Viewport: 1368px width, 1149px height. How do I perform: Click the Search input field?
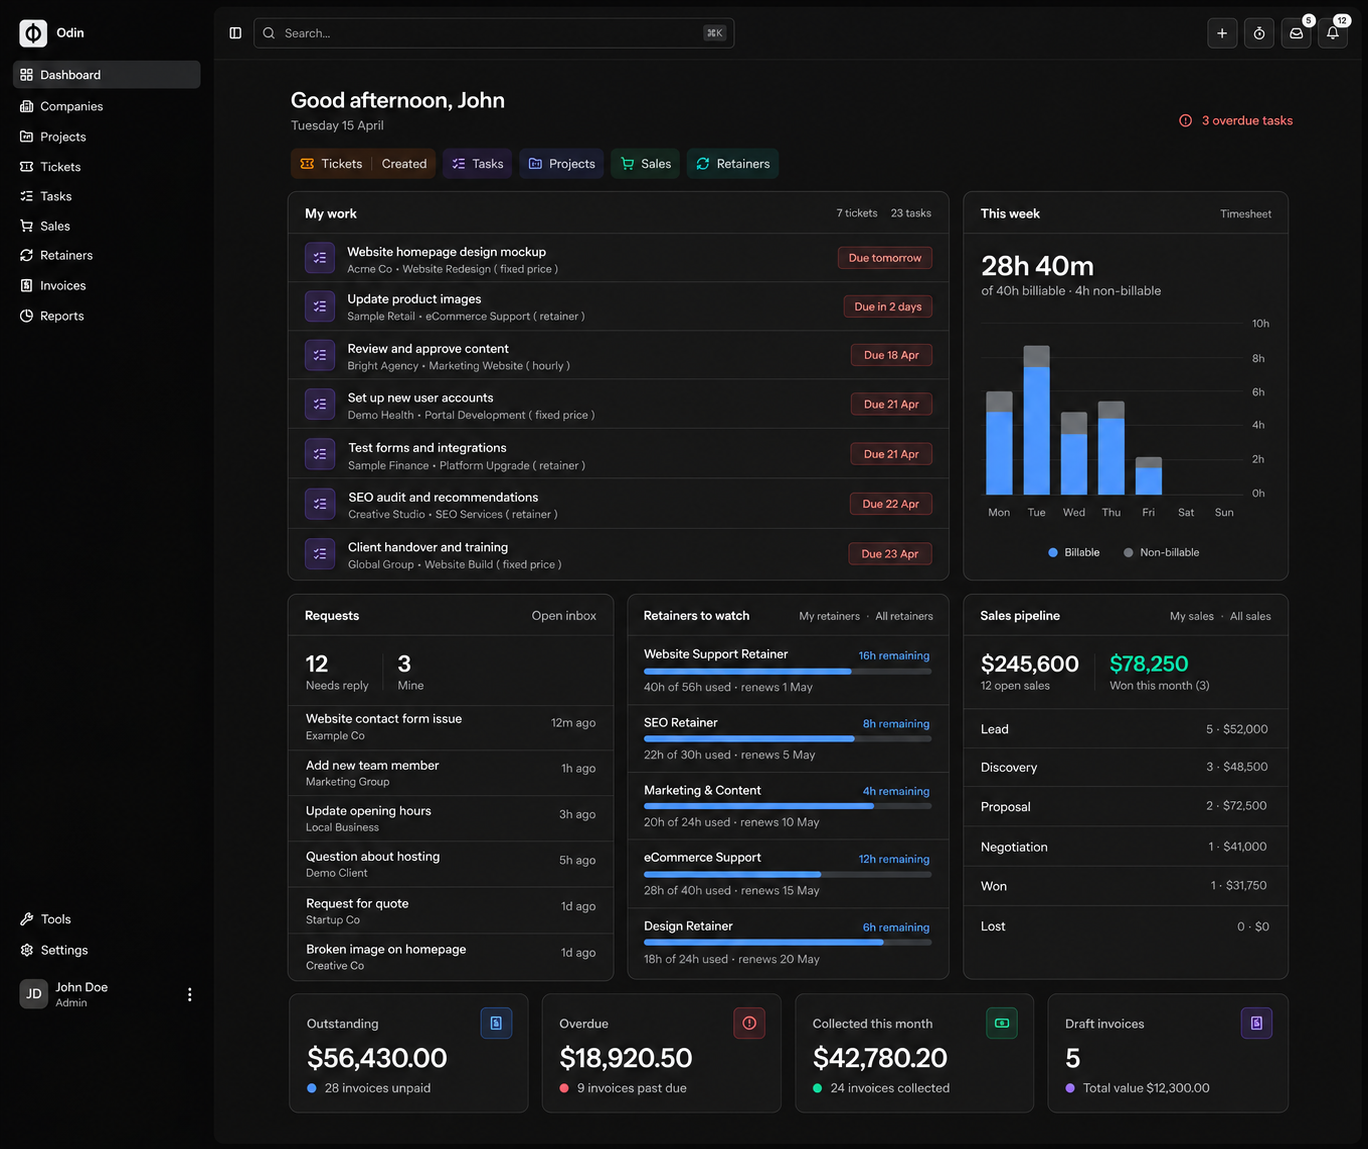coord(494,33)
